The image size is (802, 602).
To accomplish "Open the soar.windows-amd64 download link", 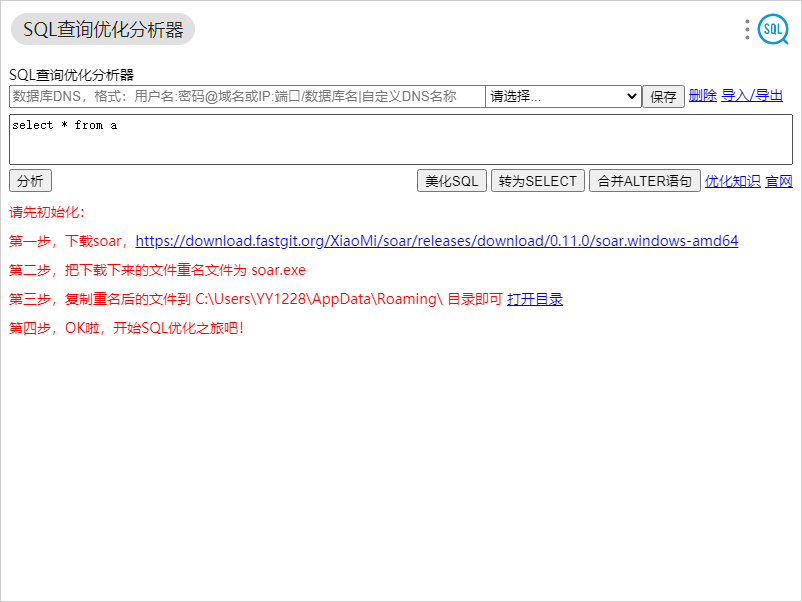I will click(437, 241).
